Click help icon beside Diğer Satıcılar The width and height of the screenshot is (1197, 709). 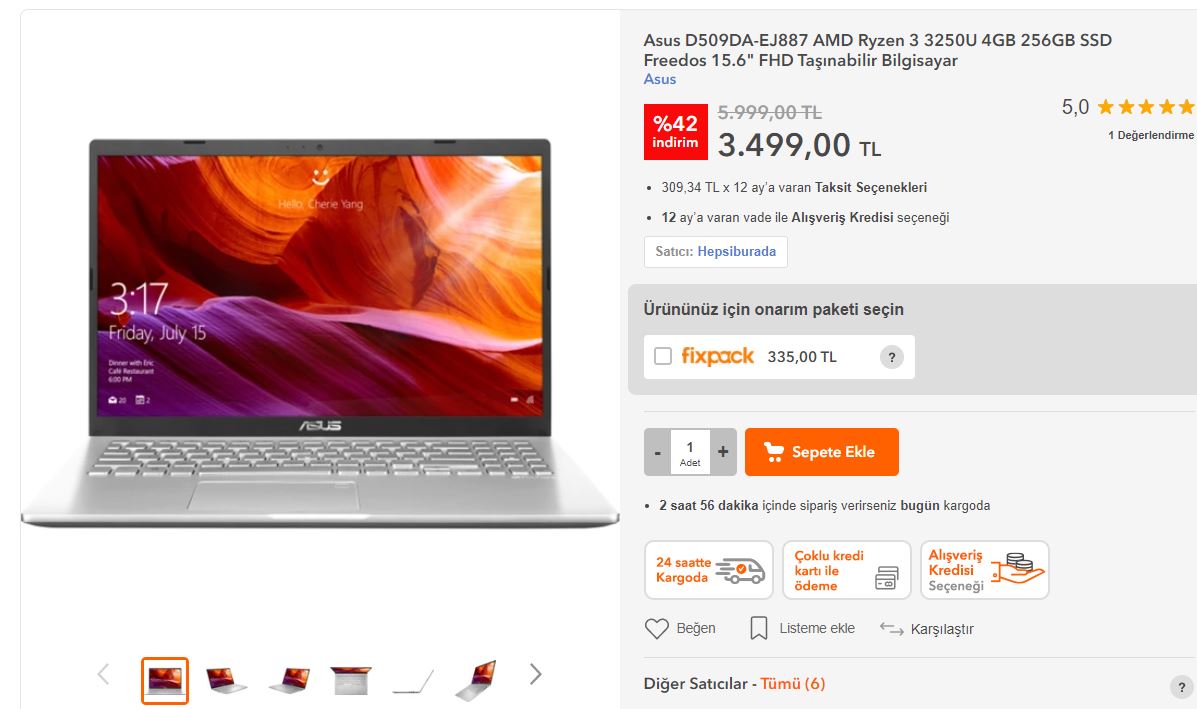(x=1181, y=687)
